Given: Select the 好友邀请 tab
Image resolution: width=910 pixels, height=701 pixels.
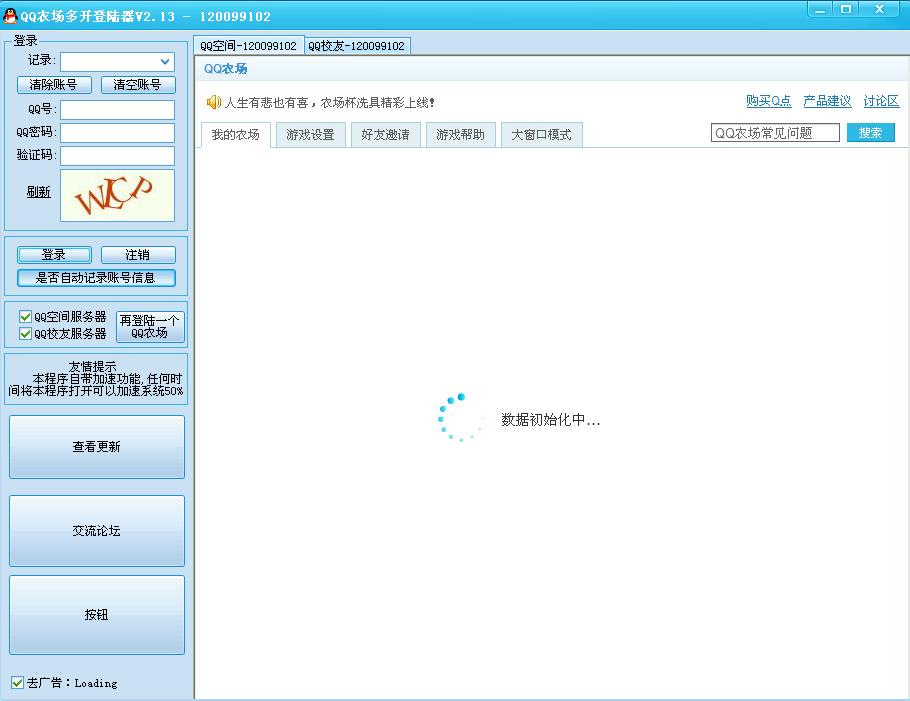Looking at the screenshot, I should (385, 135).
